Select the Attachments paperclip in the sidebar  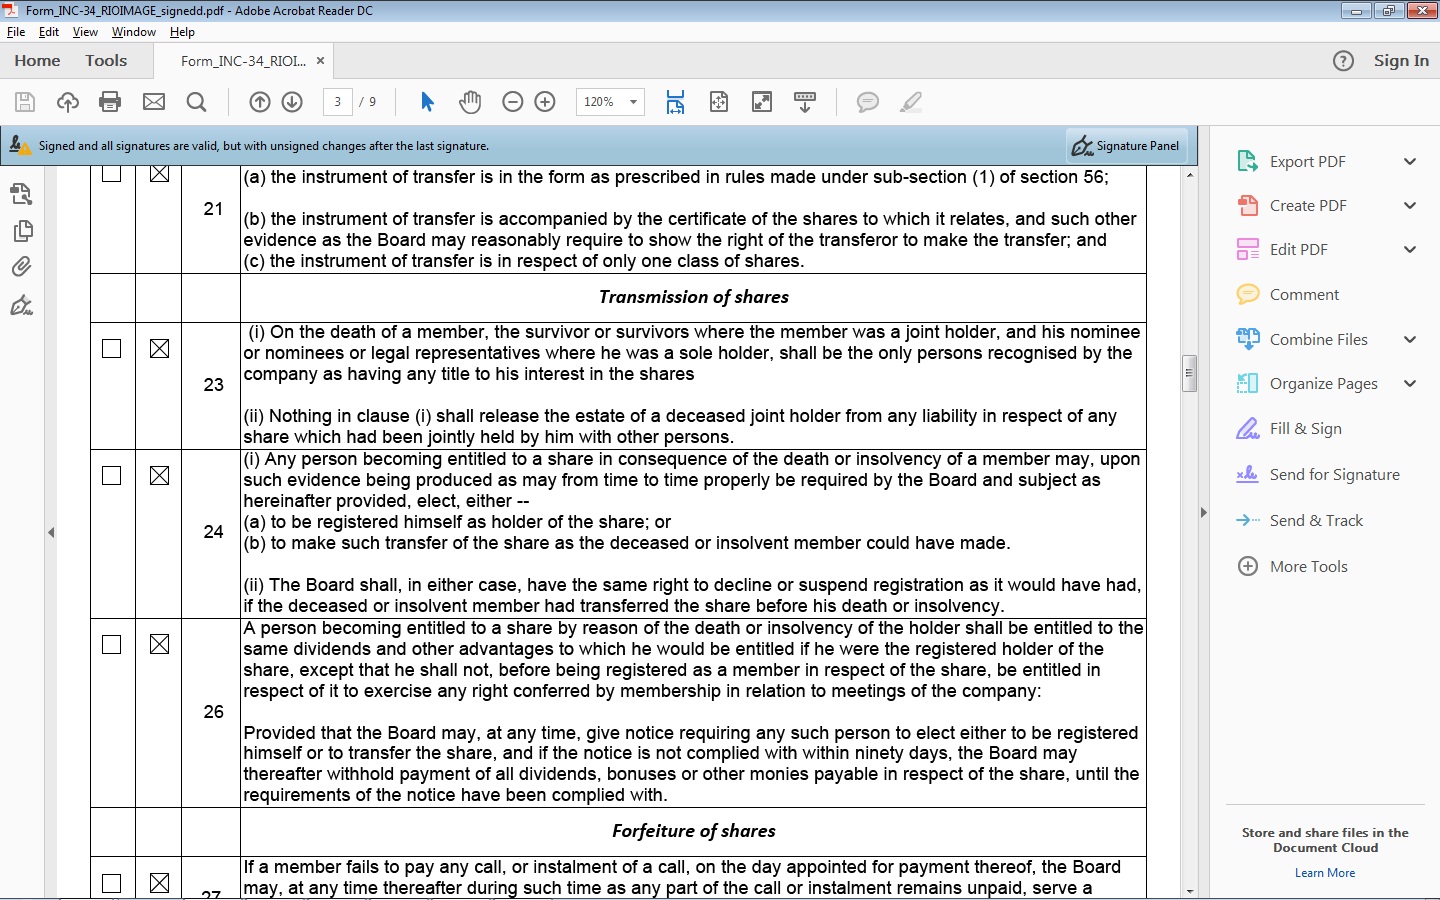coord(22,266)
